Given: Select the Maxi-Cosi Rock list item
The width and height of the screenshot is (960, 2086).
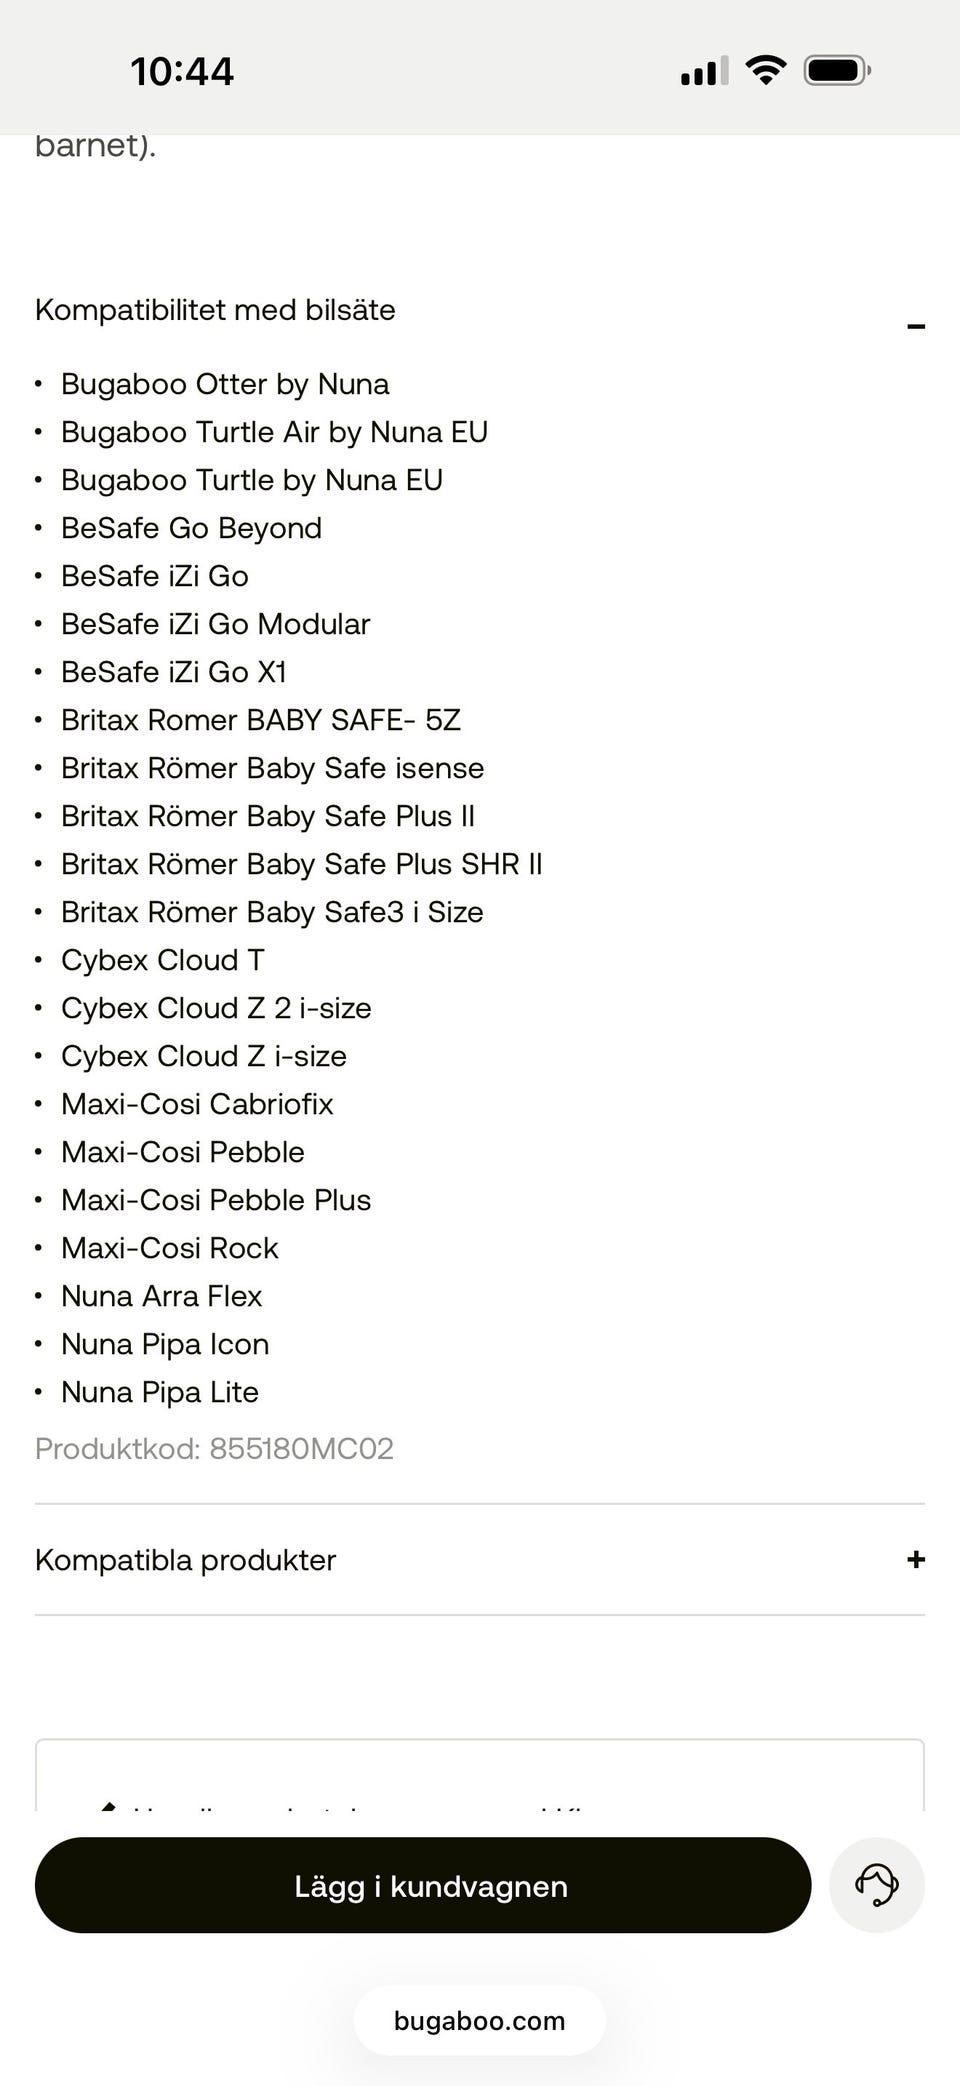Looking at the screenshot, I should coord(170,1248).
